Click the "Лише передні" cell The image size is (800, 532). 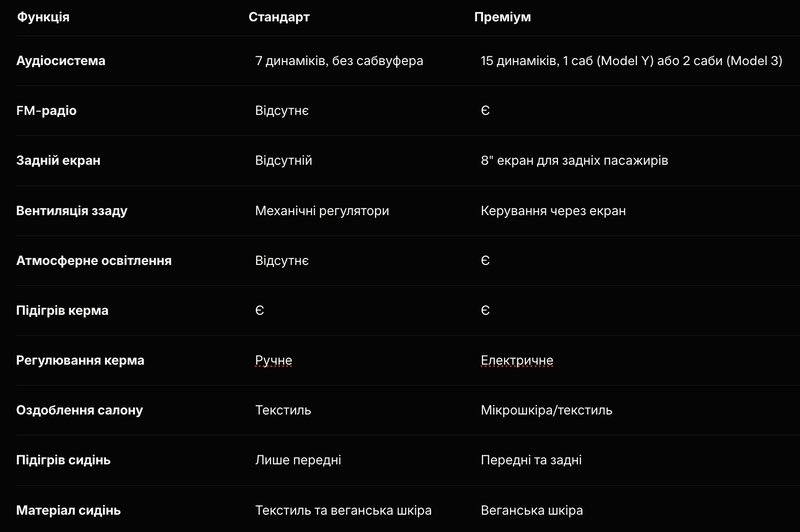tap(298, 461)
